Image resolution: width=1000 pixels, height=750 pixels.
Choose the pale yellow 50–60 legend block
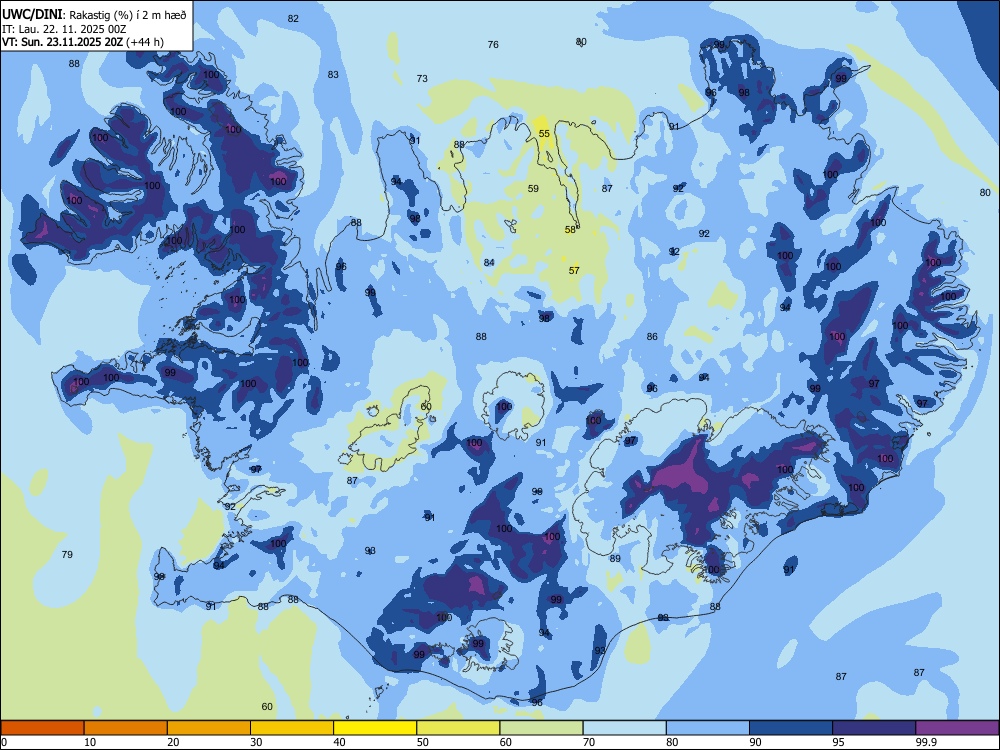tap(458, 728)
